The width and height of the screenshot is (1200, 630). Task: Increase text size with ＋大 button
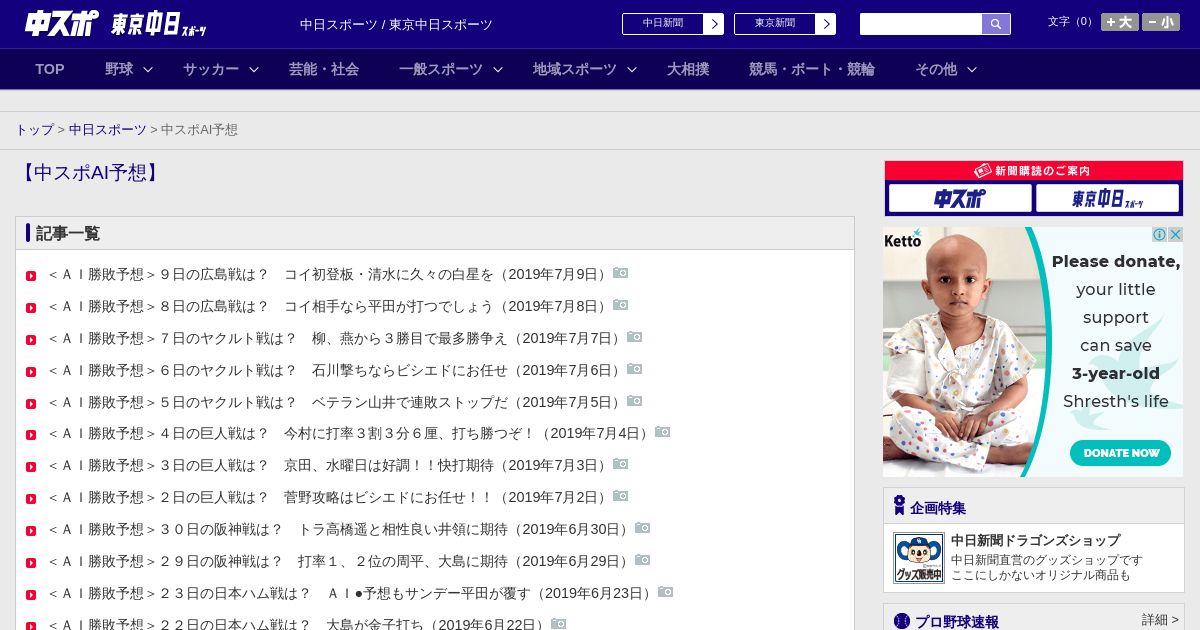click(x=1119, y=22)
